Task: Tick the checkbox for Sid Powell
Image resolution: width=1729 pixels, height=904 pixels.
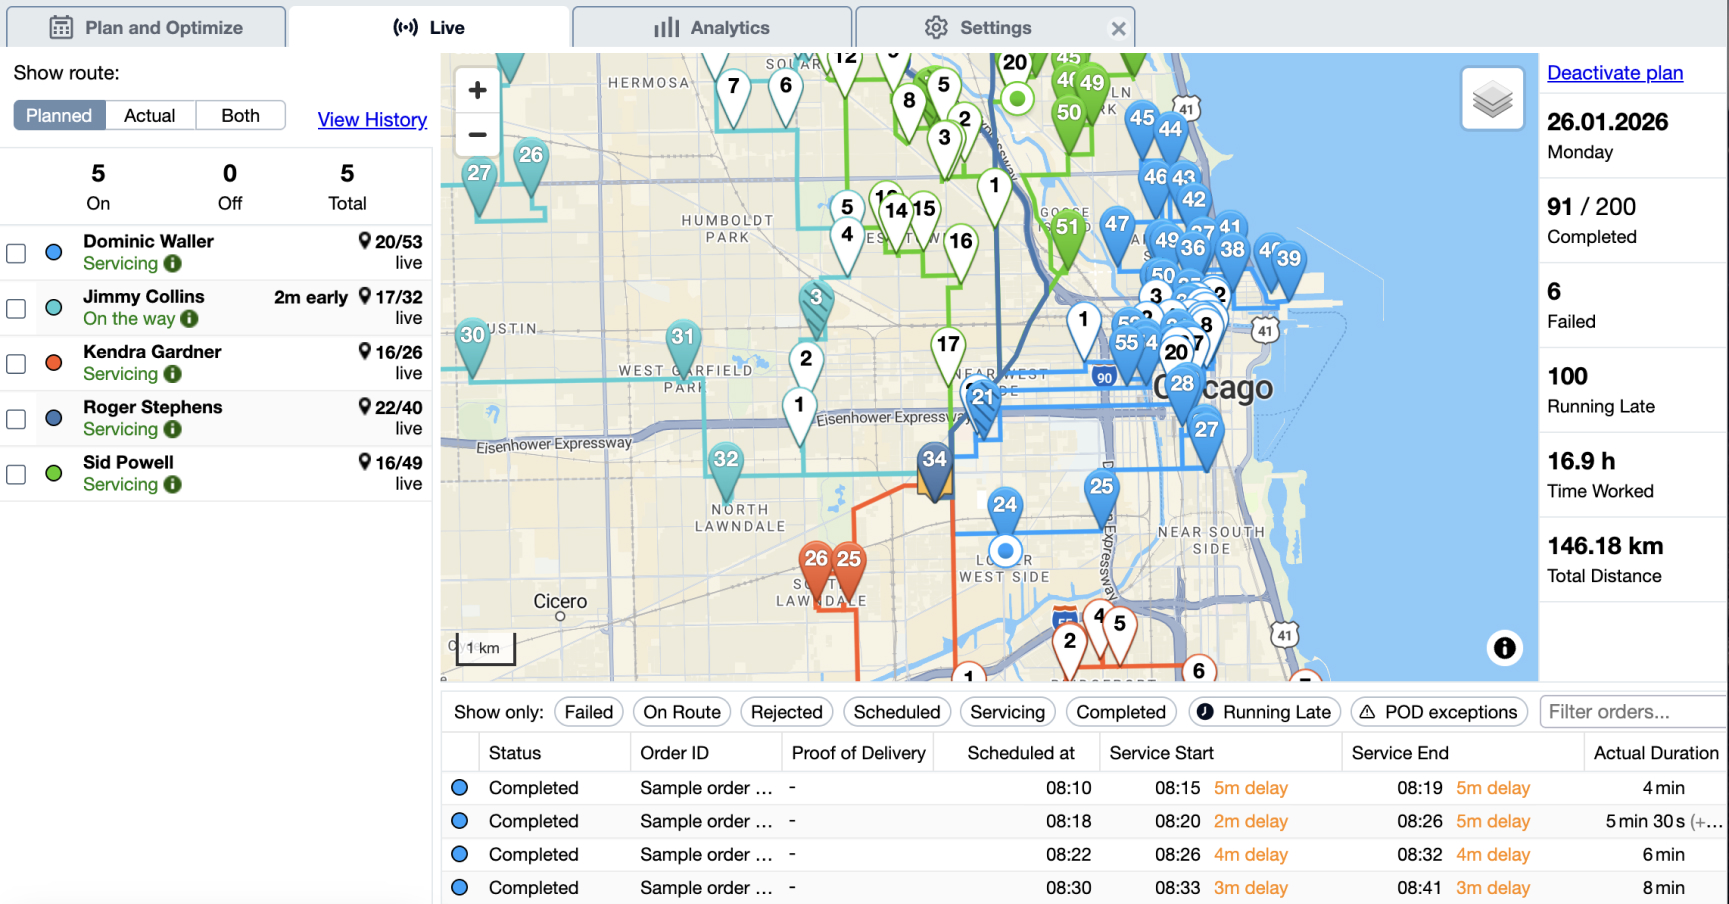Action: (16, 474)
